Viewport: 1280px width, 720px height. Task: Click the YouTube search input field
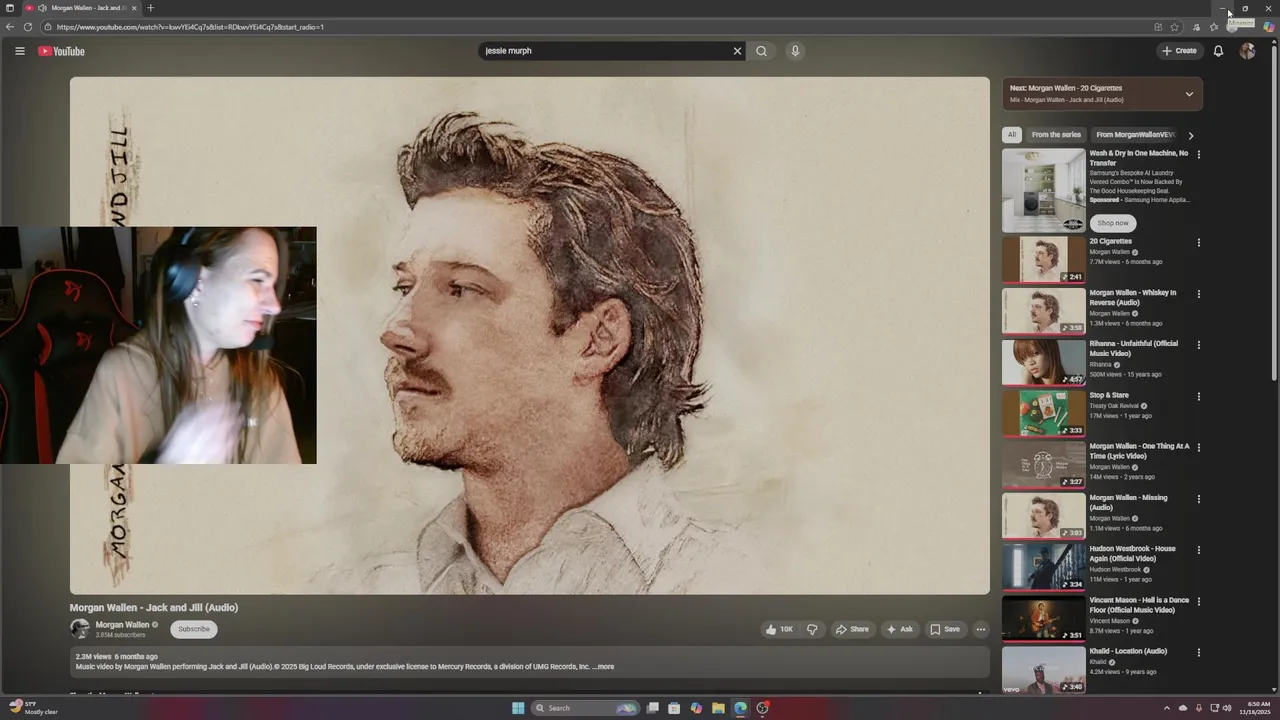pyautogui.click(x=605, y=51)
